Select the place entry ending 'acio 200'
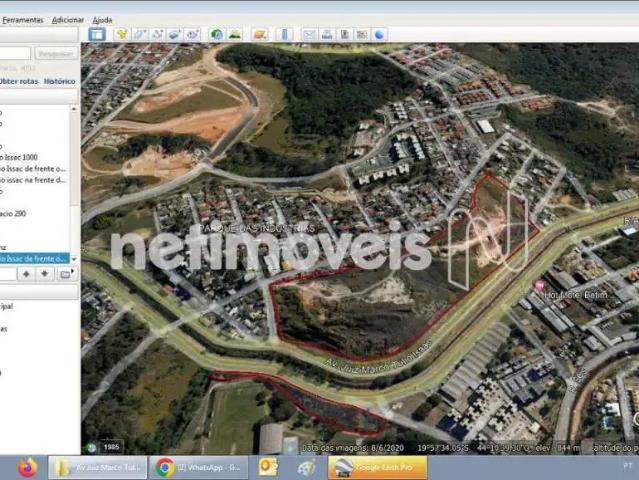639x480 pixels. (13, 214)
